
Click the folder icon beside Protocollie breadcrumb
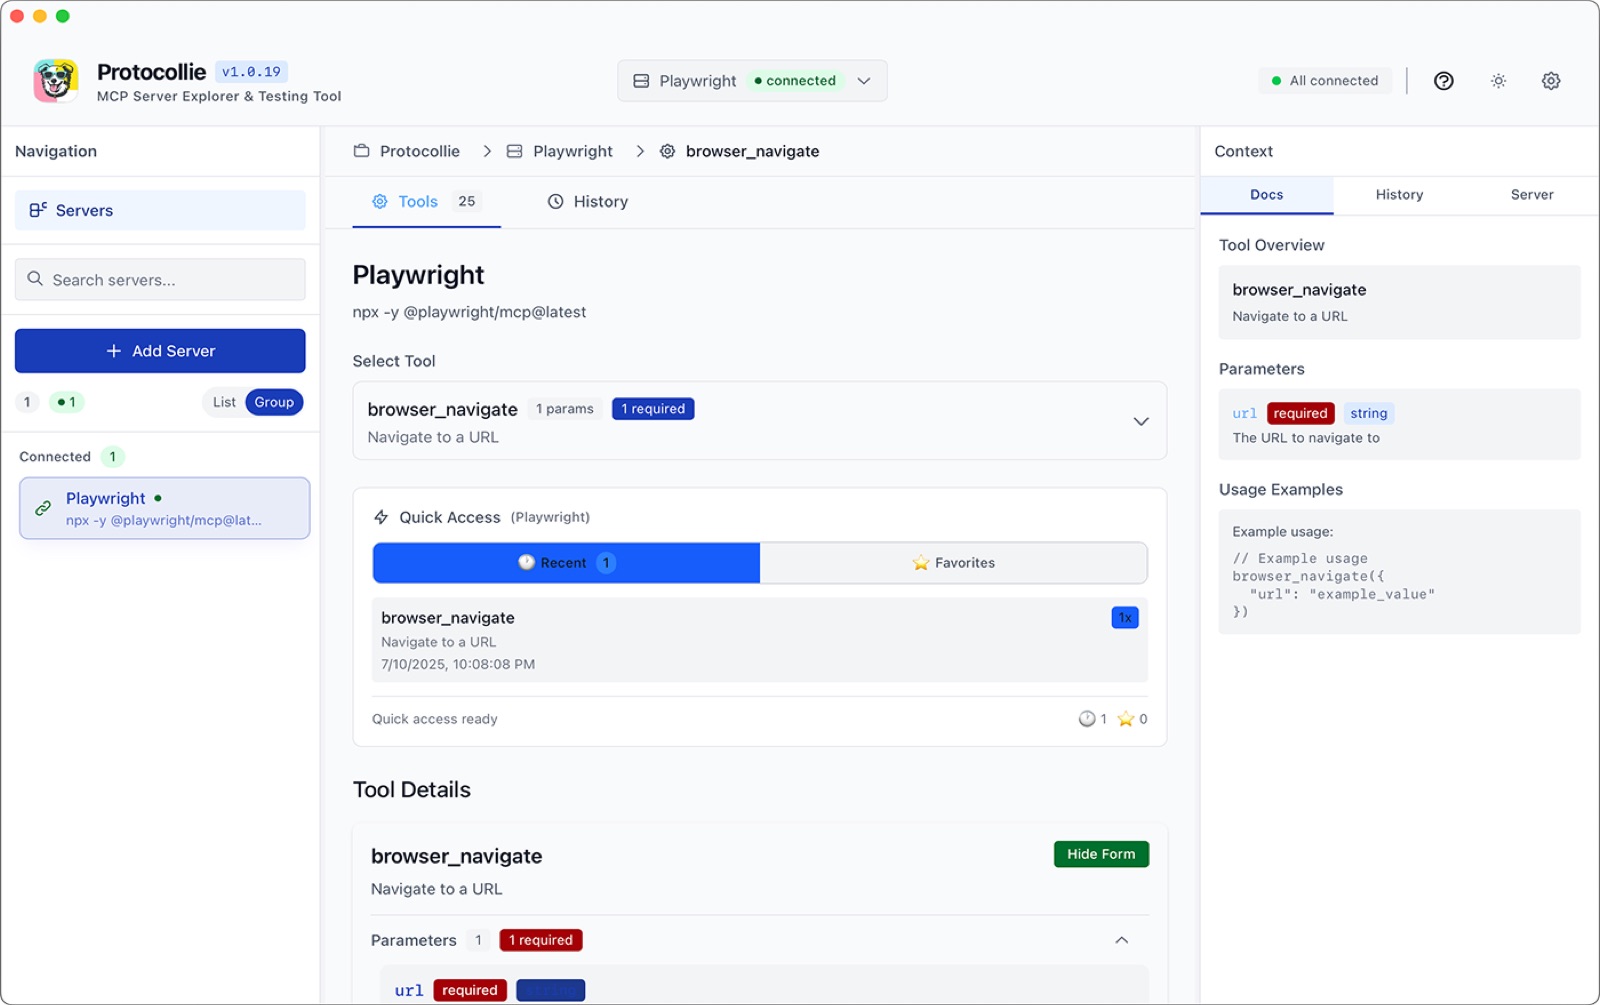click(x=362, y=151)
